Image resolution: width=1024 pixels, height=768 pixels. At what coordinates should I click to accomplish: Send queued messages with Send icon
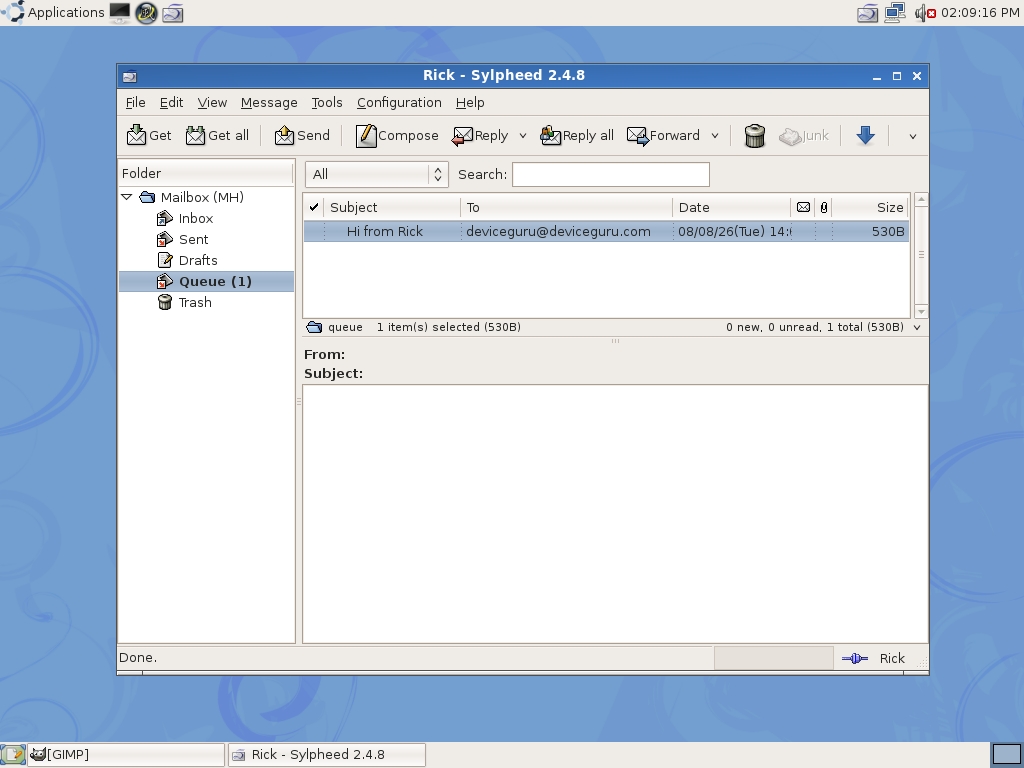point(284,135)
